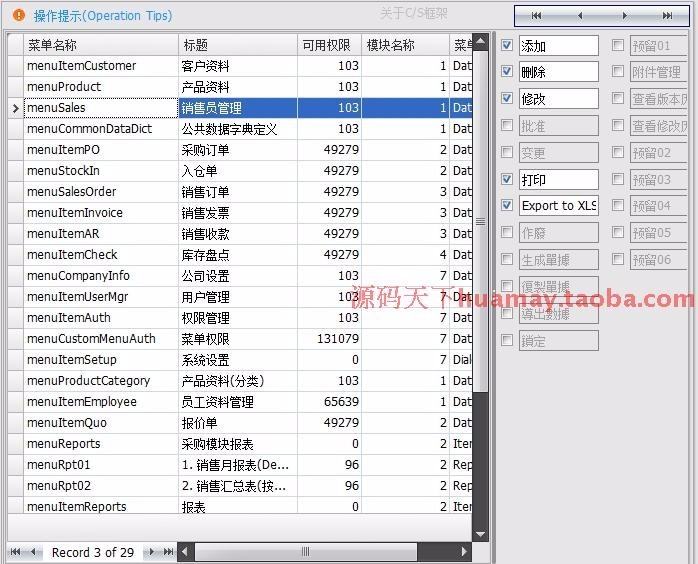
Task: Select the menuItemAuth row
Action: 240,318
